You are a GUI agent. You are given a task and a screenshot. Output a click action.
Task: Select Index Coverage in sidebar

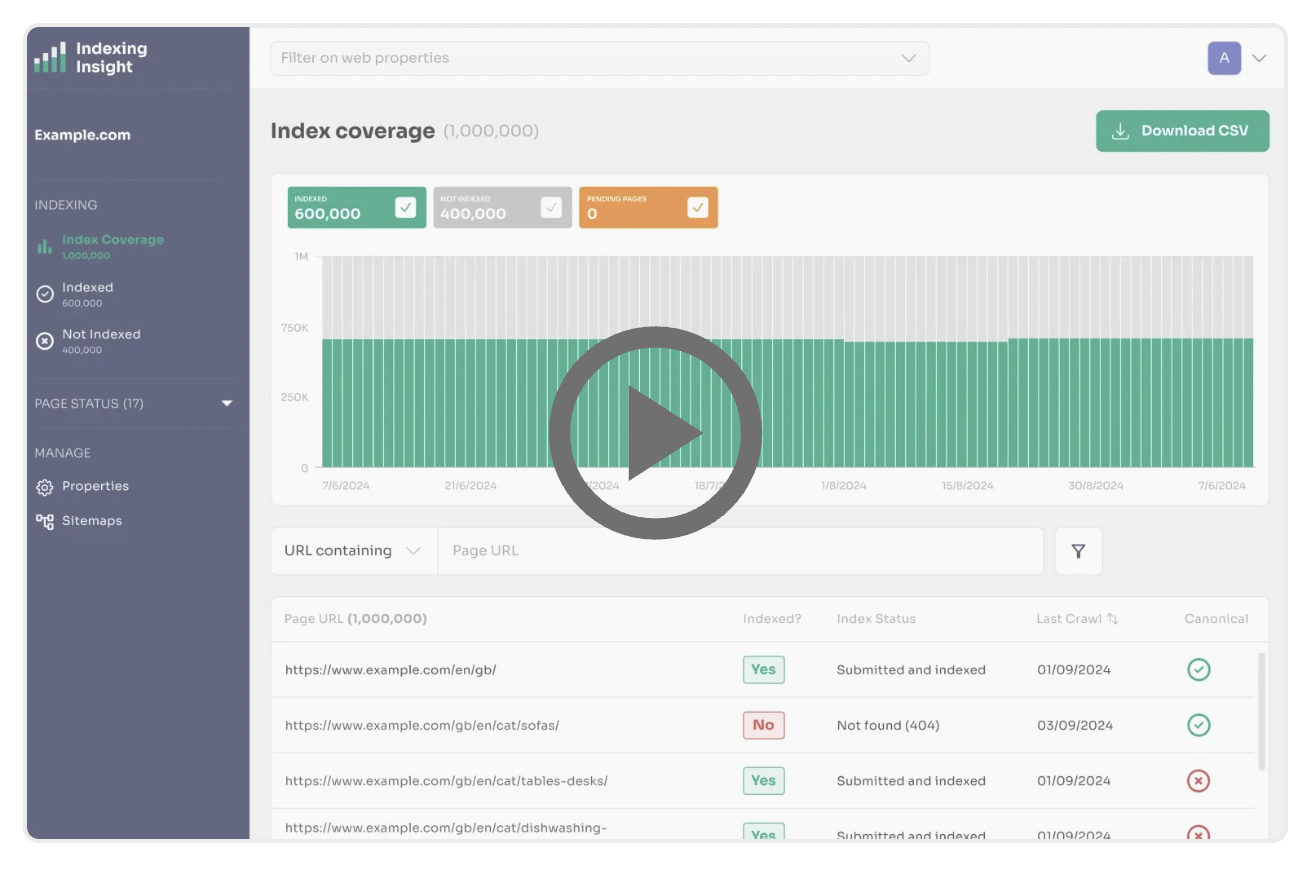pyautogui.click(x=112, y=246)
